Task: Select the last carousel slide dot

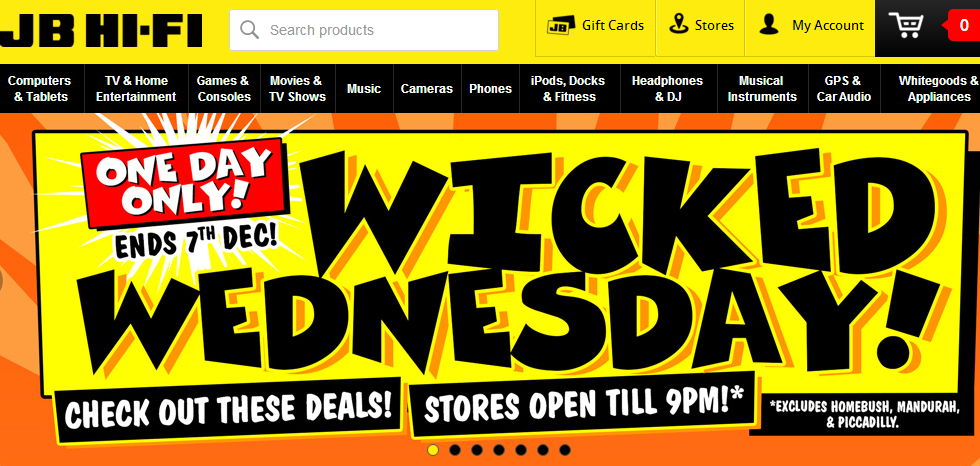Action: pyautogui.click(x=565, y=450)
